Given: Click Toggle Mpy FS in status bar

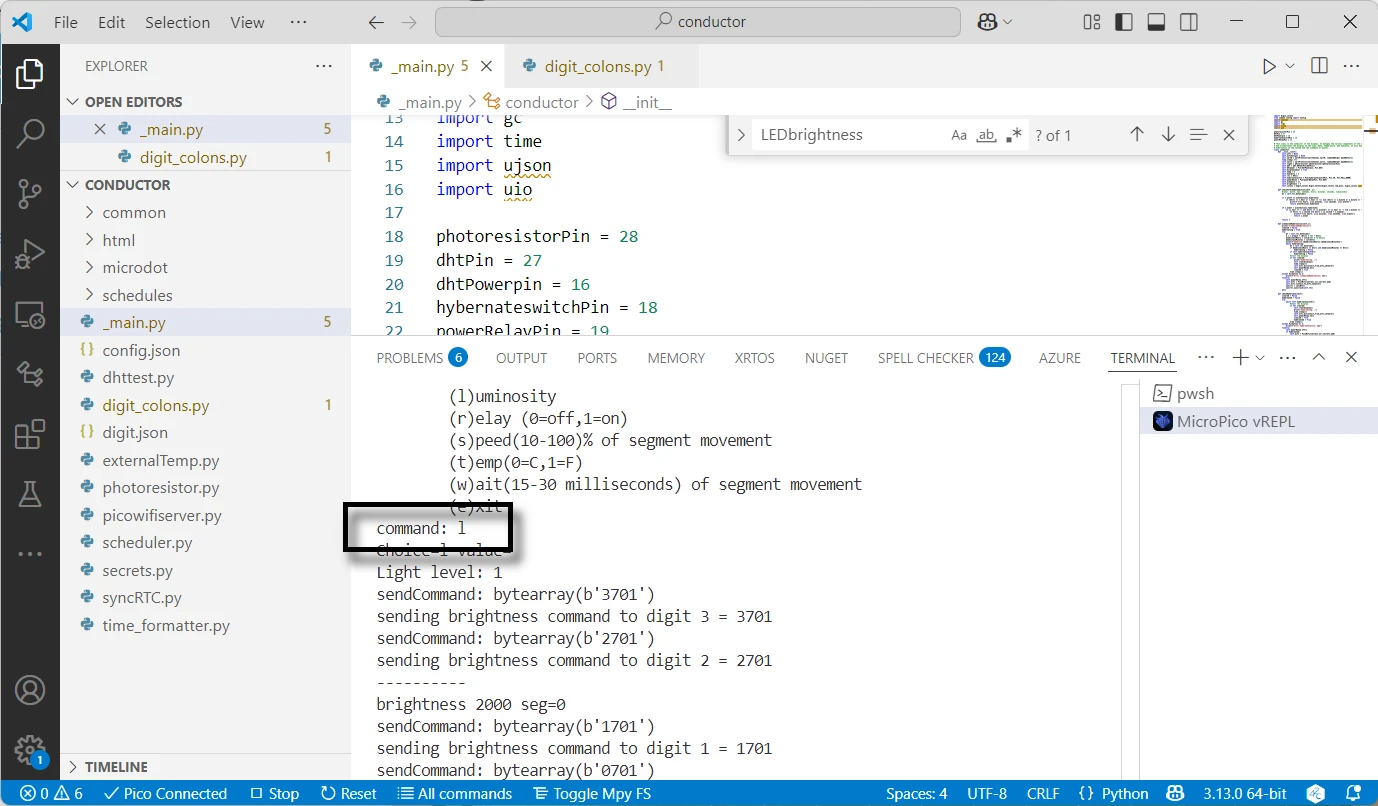Looking at the screenshot, I should coord(592,794).
